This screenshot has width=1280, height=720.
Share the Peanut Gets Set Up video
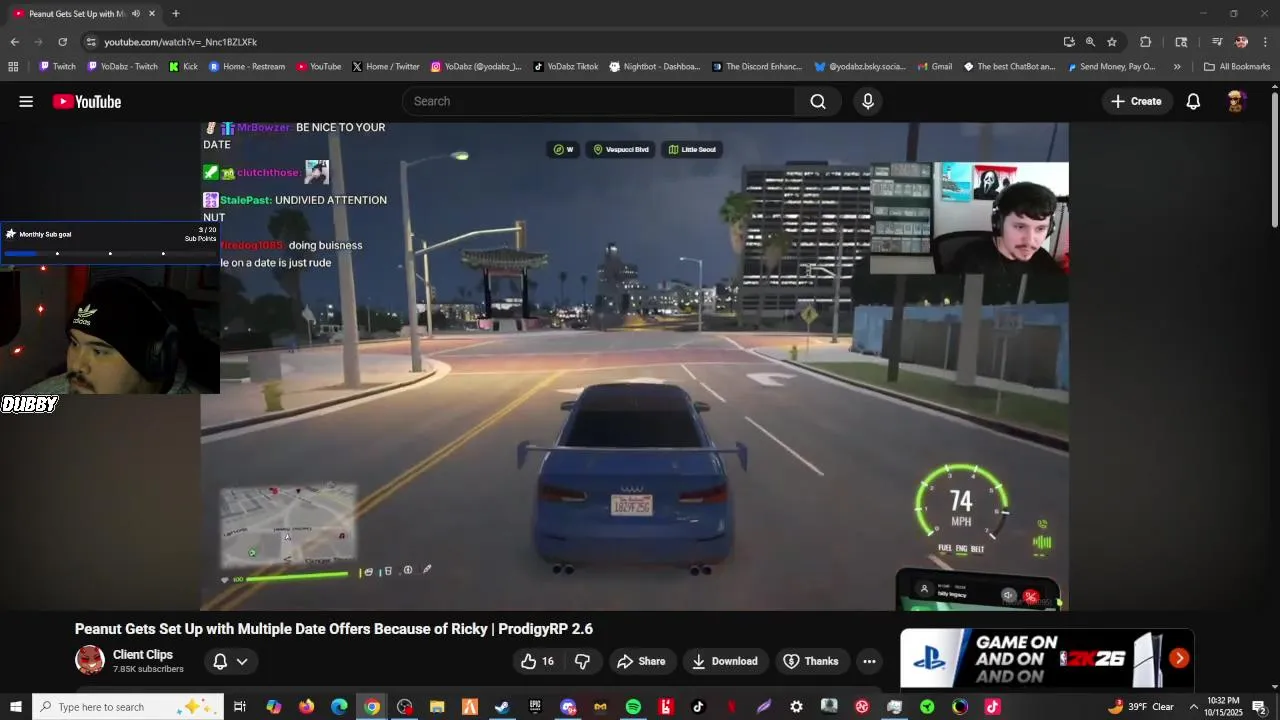tap(641, 661)
